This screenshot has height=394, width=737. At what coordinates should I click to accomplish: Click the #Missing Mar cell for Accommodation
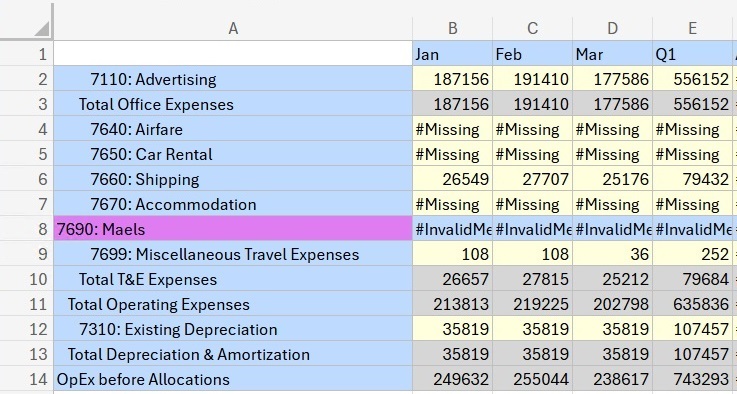point(612,204)
